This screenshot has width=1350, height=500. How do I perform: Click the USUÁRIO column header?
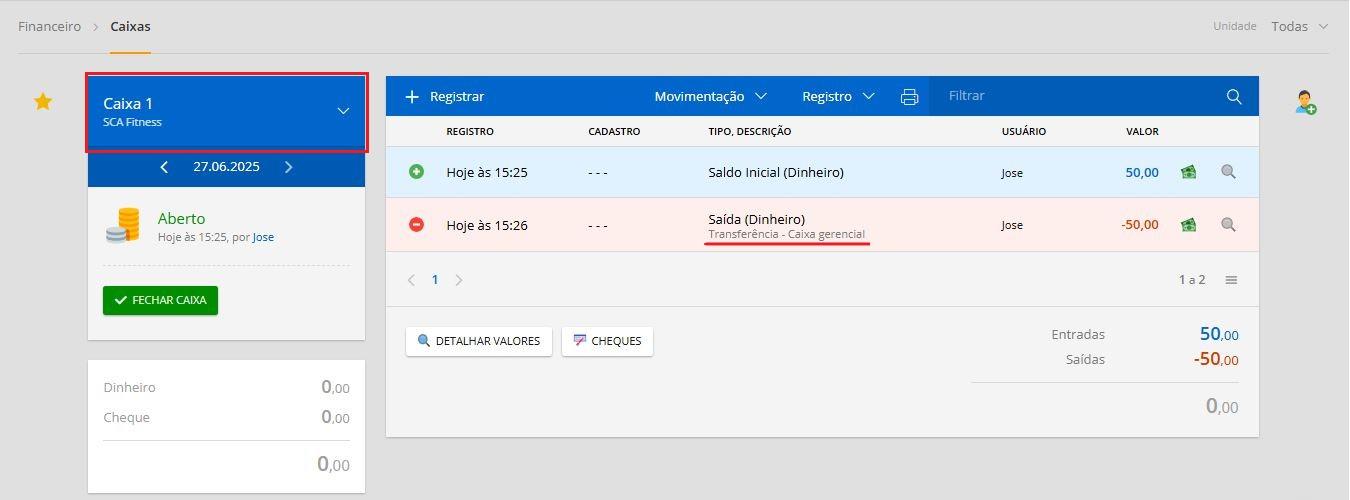point(1024,132)
